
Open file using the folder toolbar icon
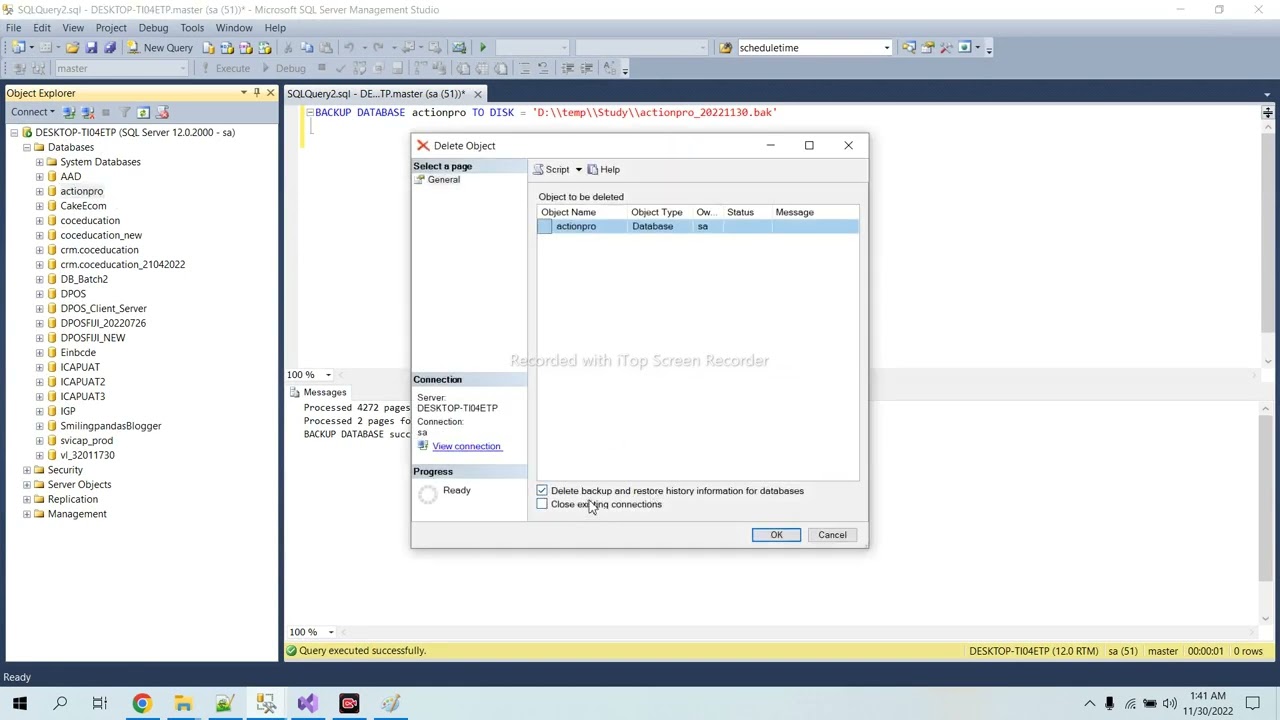pyautogui.click(x=72, y=47)
